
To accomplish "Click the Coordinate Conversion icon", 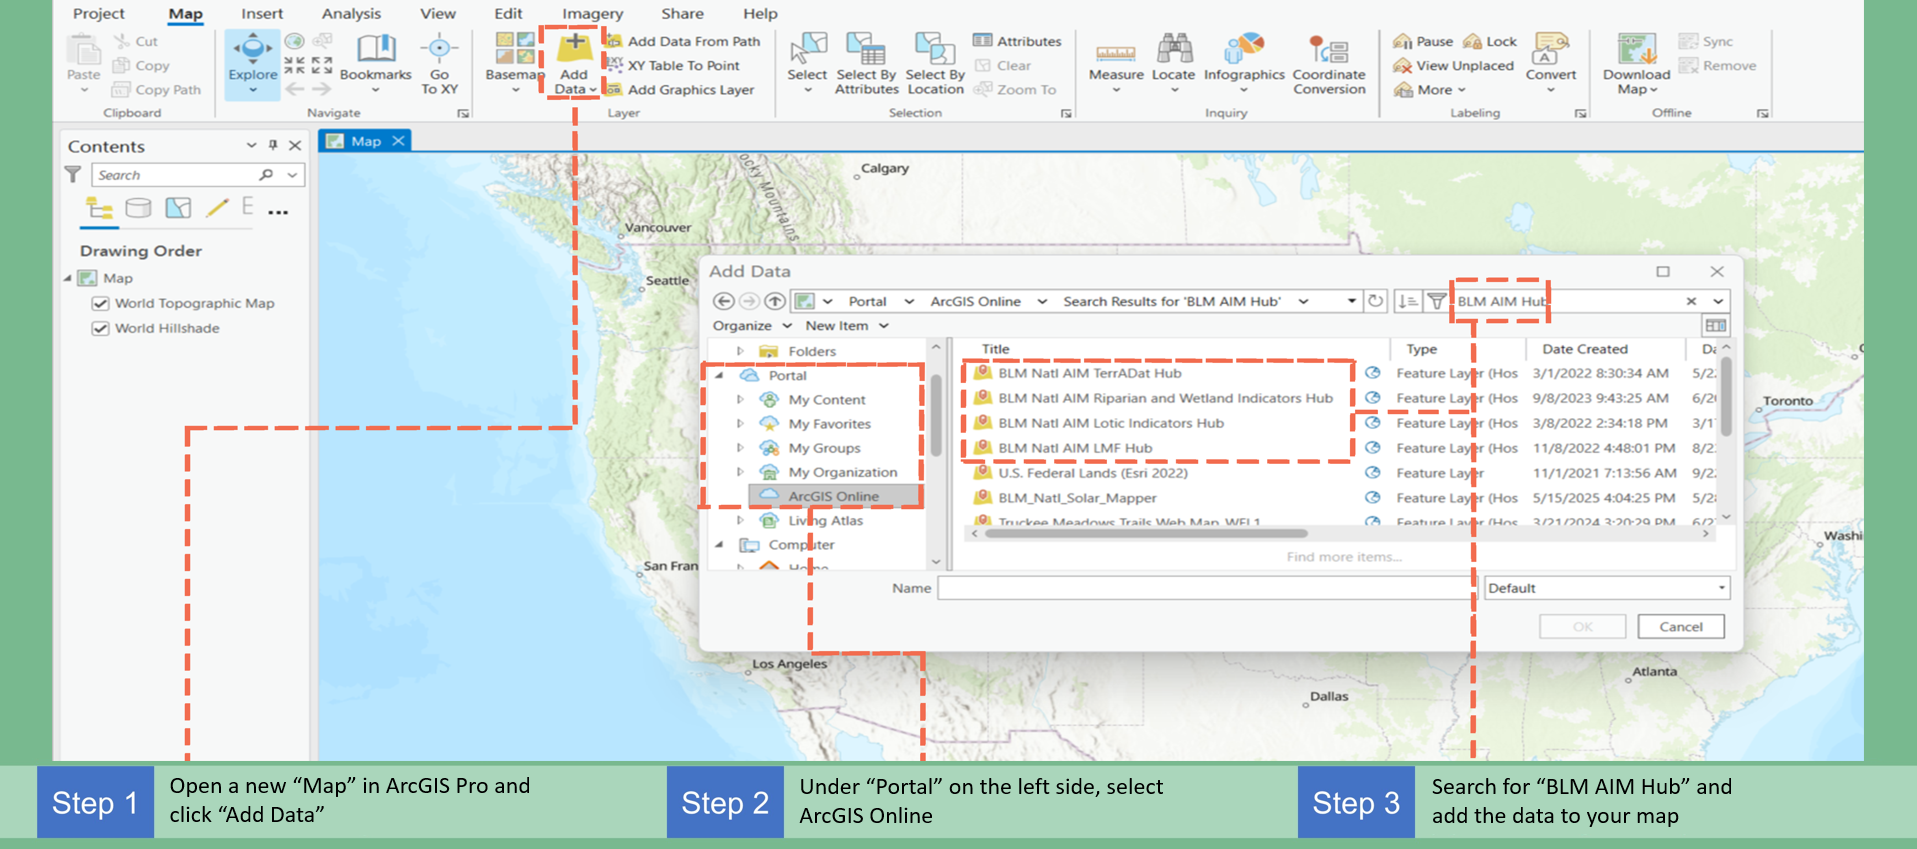I will [x=1328, y=52].
